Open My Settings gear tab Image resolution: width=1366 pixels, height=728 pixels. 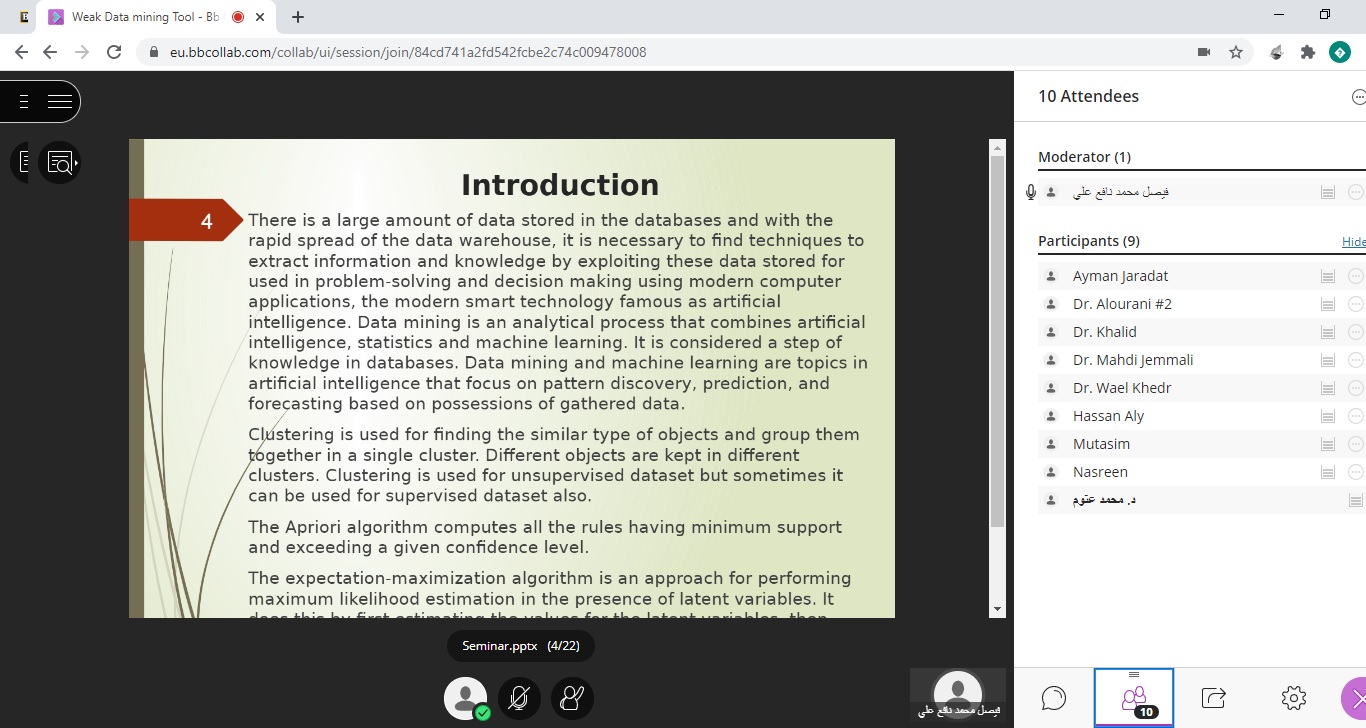[1294, 697]
